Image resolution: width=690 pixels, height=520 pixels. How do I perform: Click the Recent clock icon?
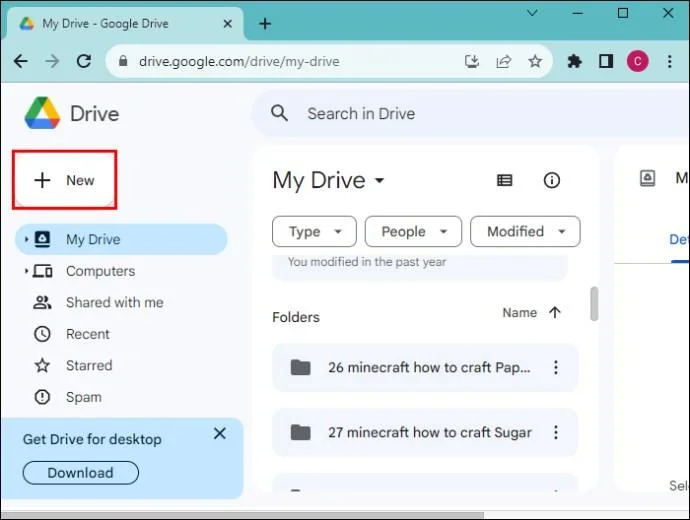[42, 334]
